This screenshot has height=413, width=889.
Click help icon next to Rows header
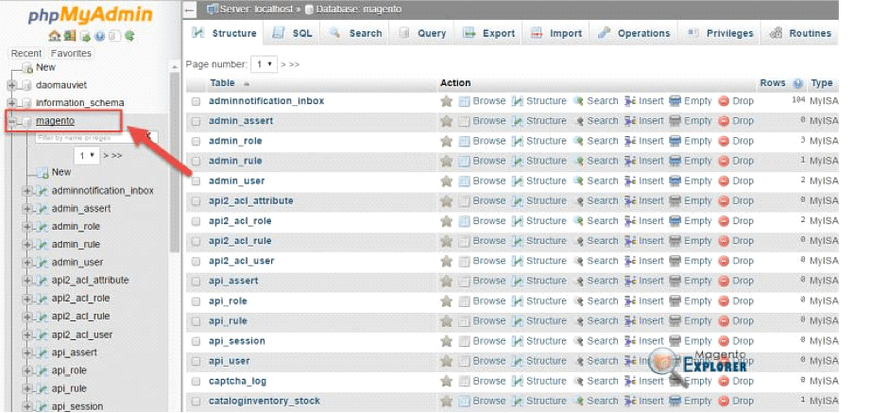point(798,84)
